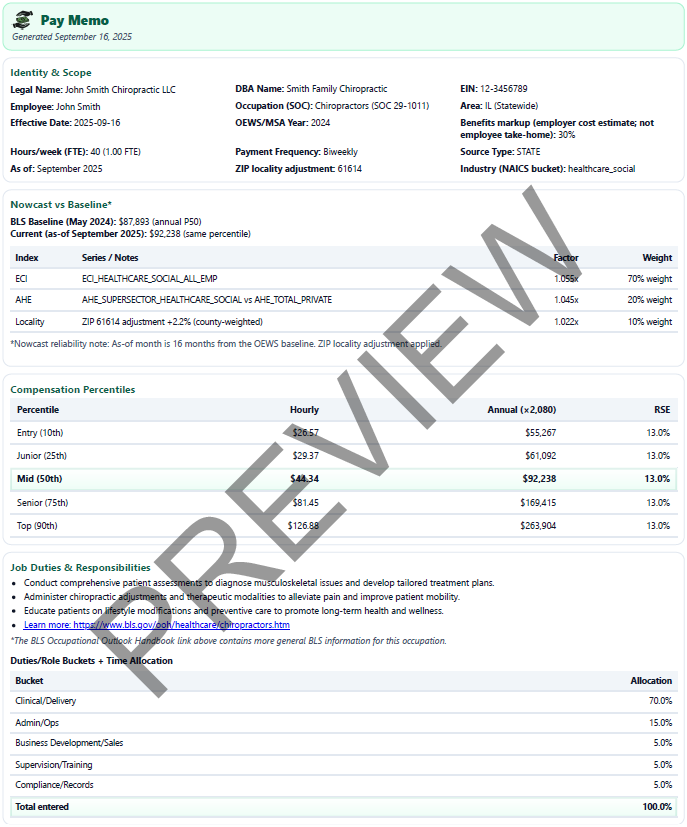Screen dimensions: 687x827
Task: Click the AHE factor 1.045x cell
Action: pyautogui.click(x=566, y=300)
